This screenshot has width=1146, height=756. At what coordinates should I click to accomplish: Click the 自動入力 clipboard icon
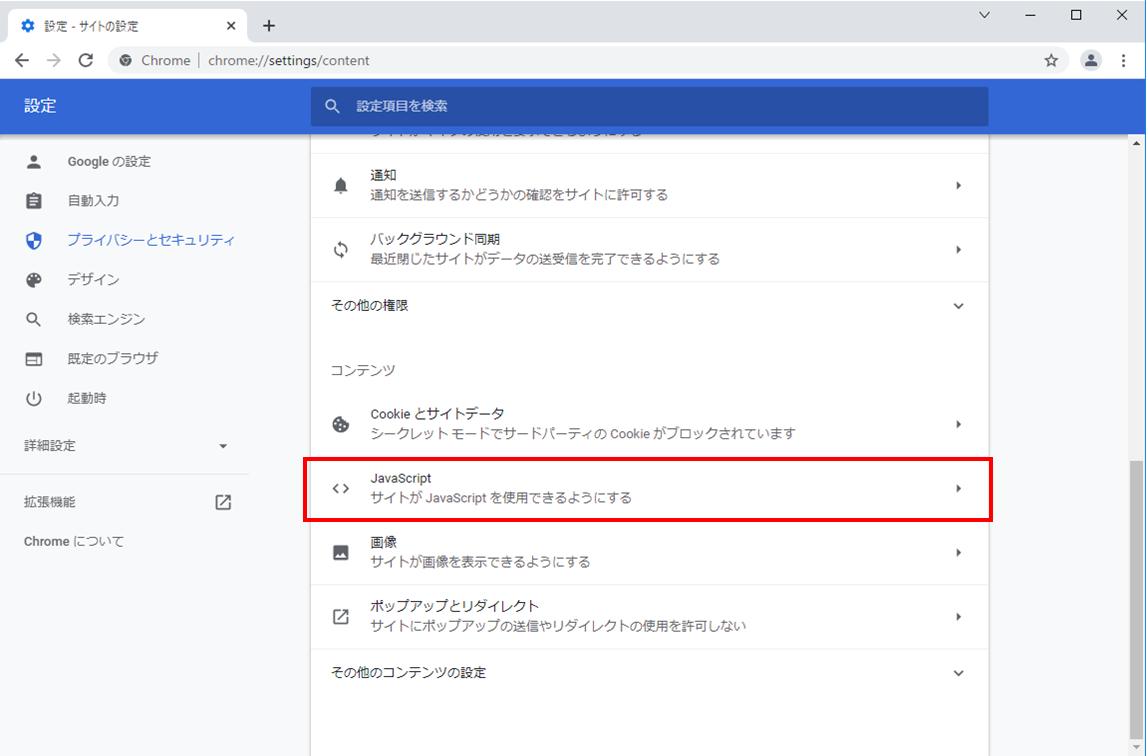click(x=34, y=201)
